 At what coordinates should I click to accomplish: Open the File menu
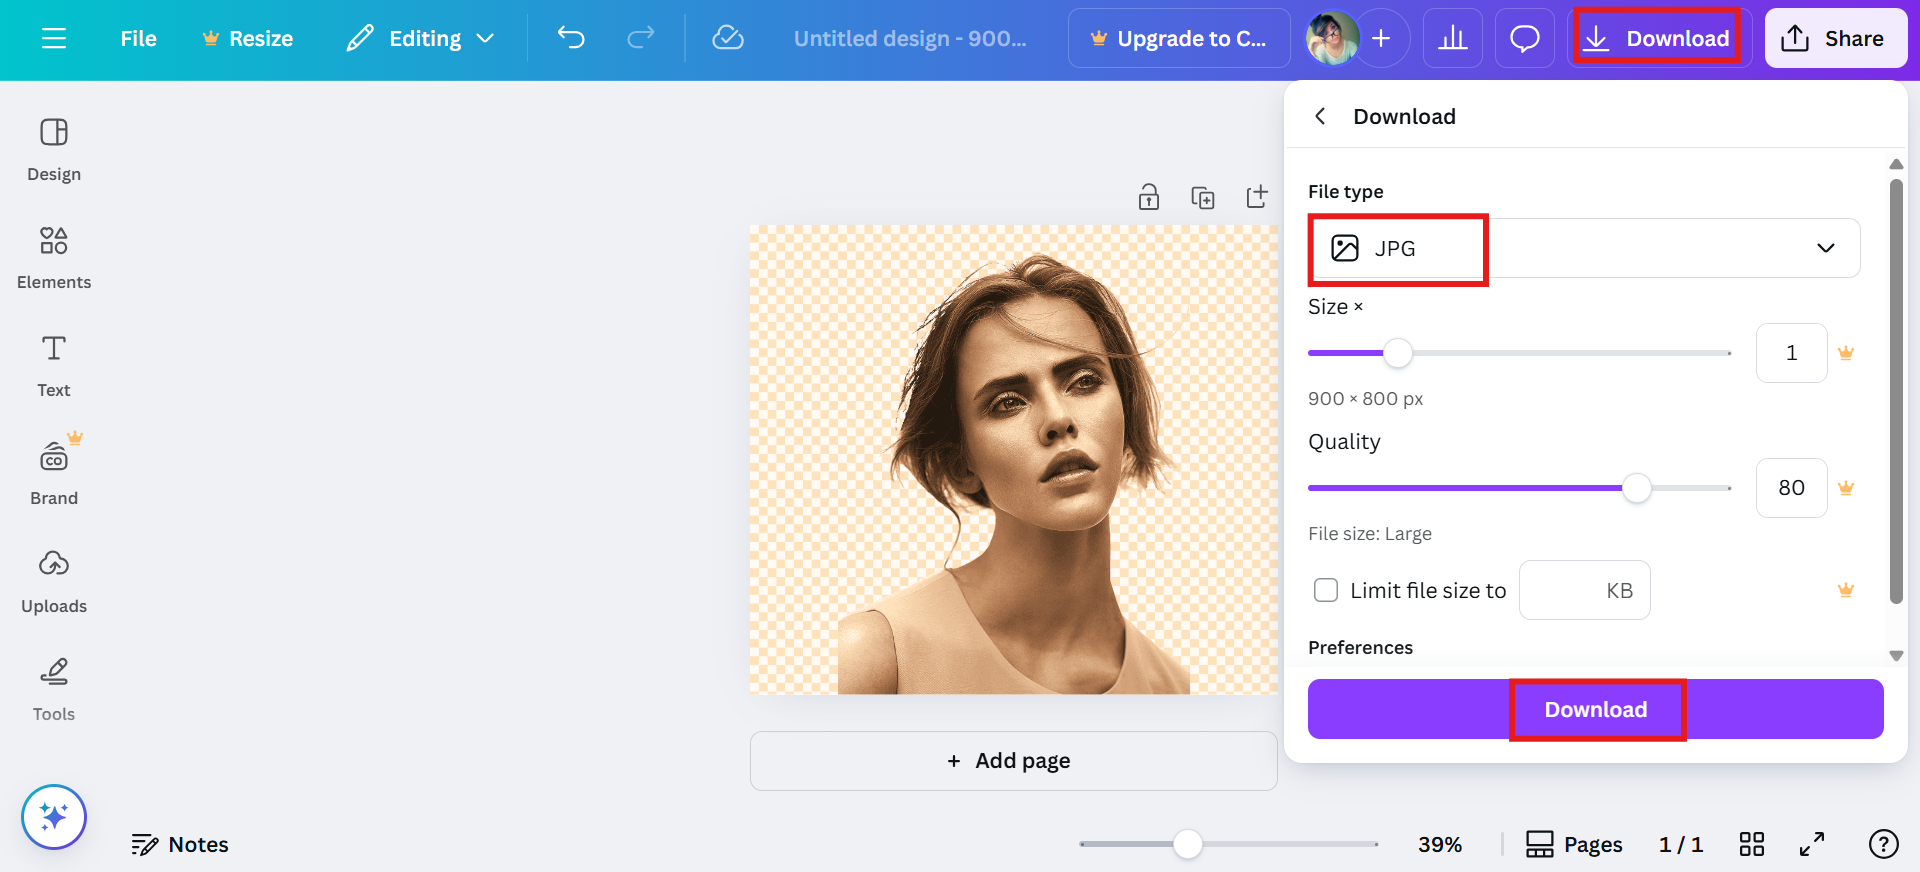(x=138, y=38)
